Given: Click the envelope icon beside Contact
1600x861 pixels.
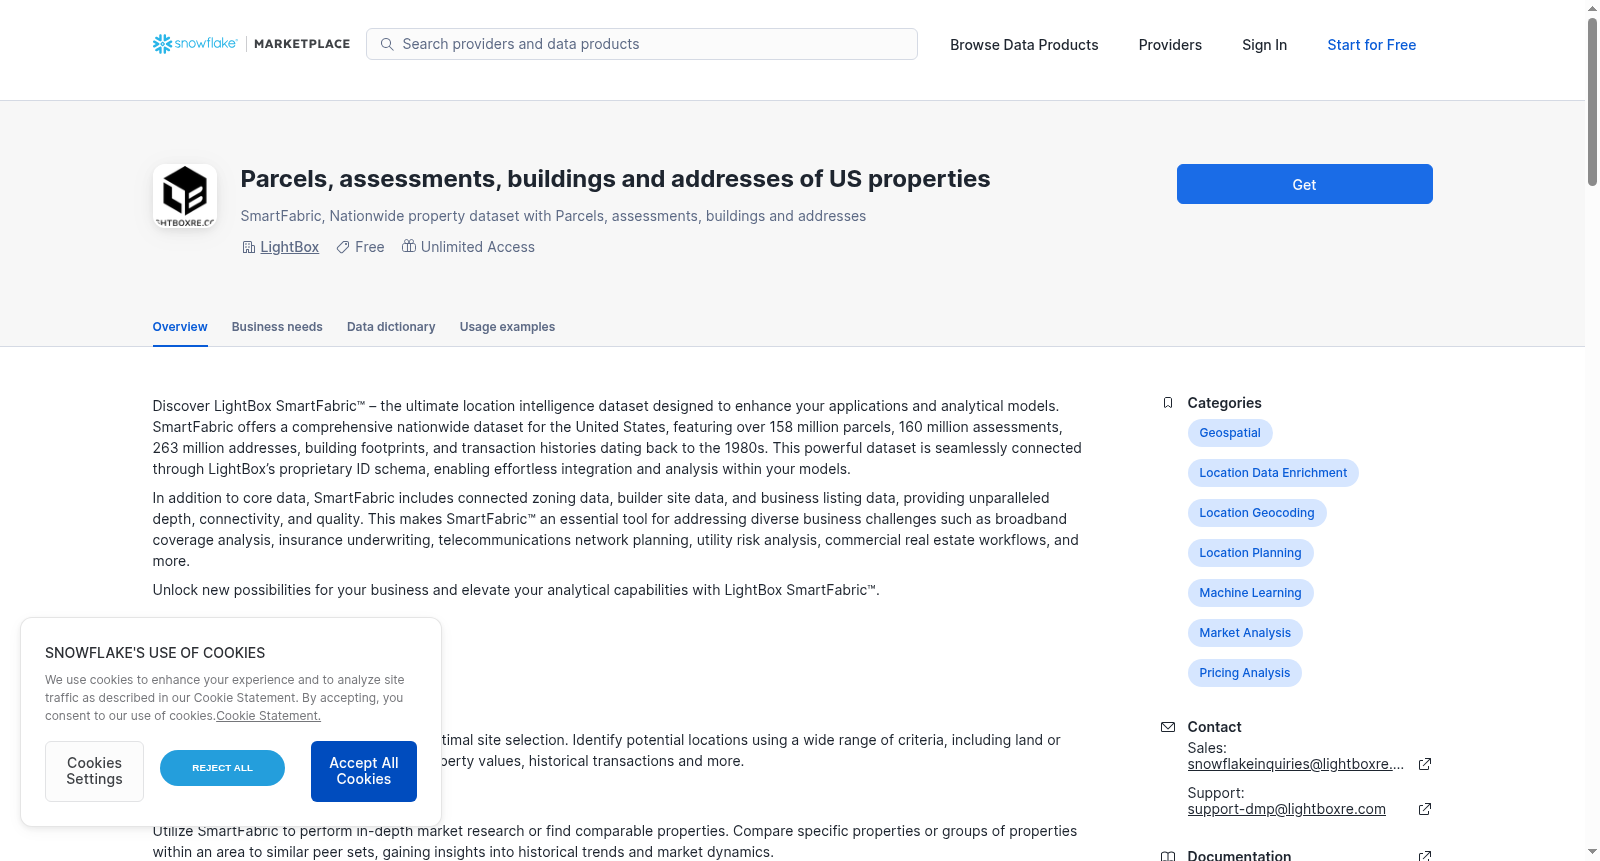Looking at the screenshot, I should pyautogui.click(x=1168, y=727).
